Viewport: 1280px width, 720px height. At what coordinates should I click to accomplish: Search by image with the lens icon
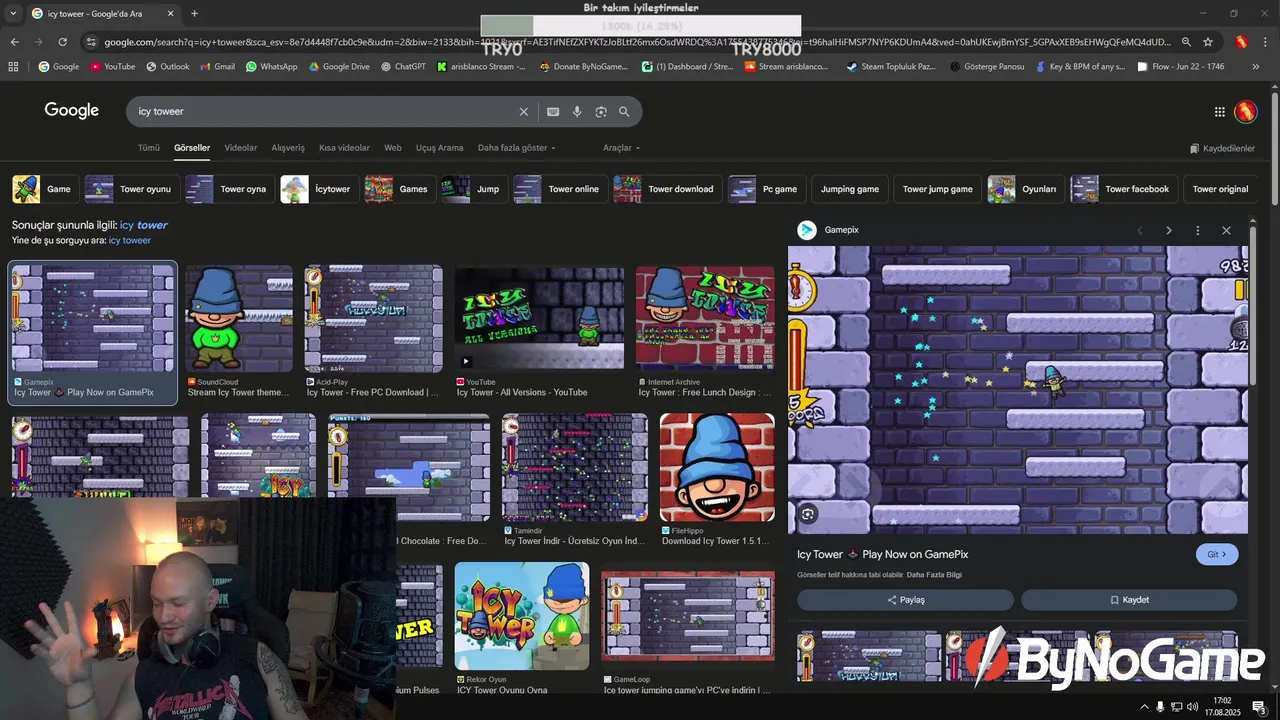click(x=601, y=112)
